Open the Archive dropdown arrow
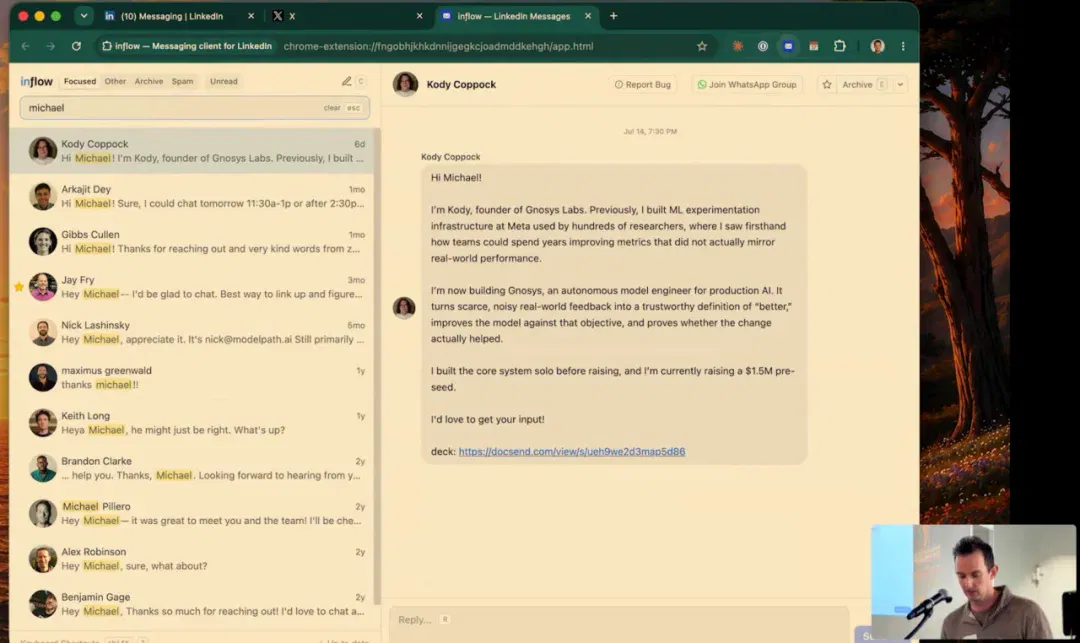 pyautogui.click(x=900, y=85)
